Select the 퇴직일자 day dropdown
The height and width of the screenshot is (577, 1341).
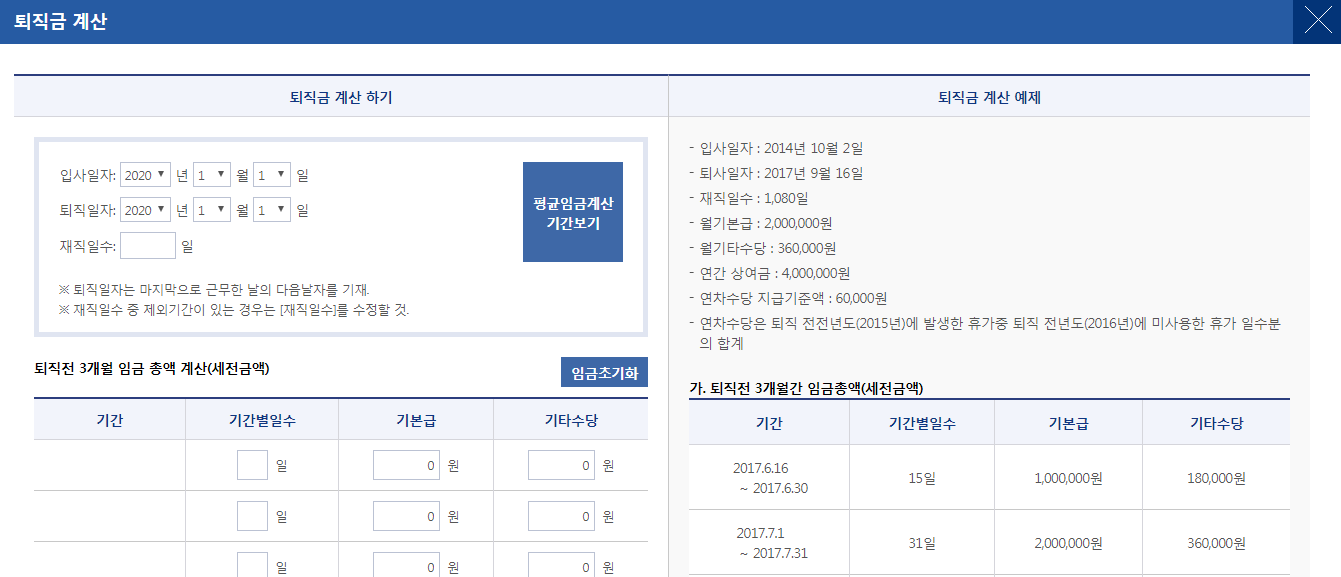(x=271, y=210)
